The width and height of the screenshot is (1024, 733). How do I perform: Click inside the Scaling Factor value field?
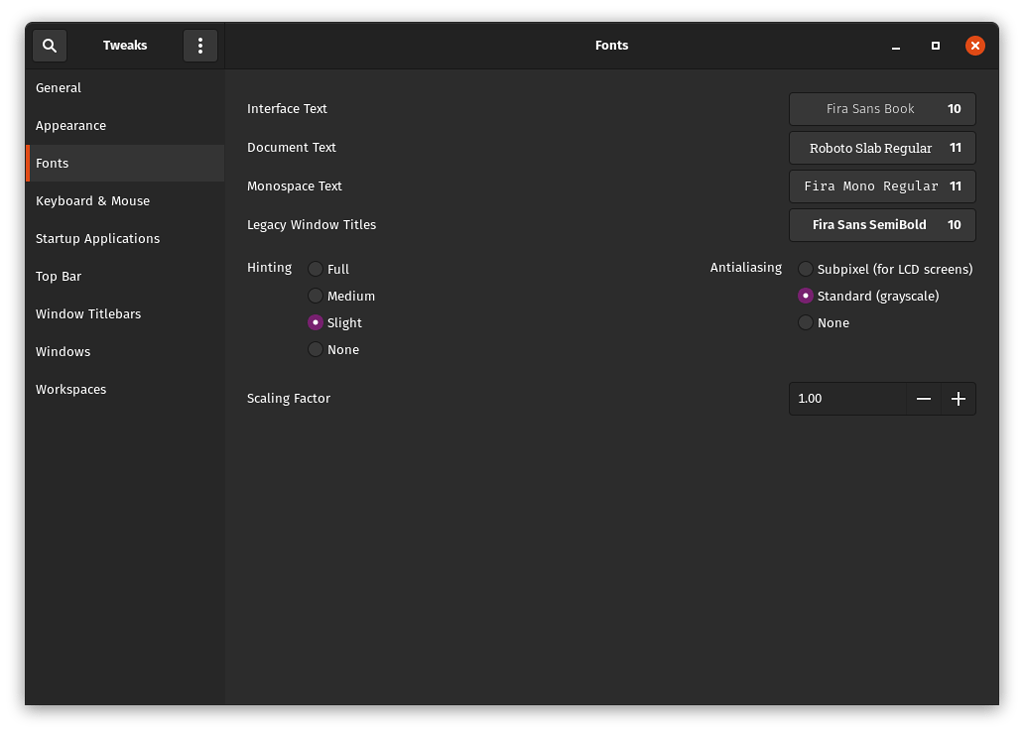(845, 398)
